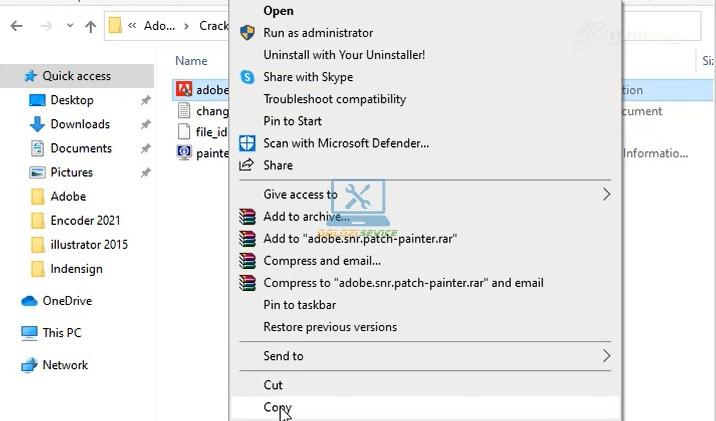Click the OneDrive cloud icon in sidebar

(x=29, y=301)
